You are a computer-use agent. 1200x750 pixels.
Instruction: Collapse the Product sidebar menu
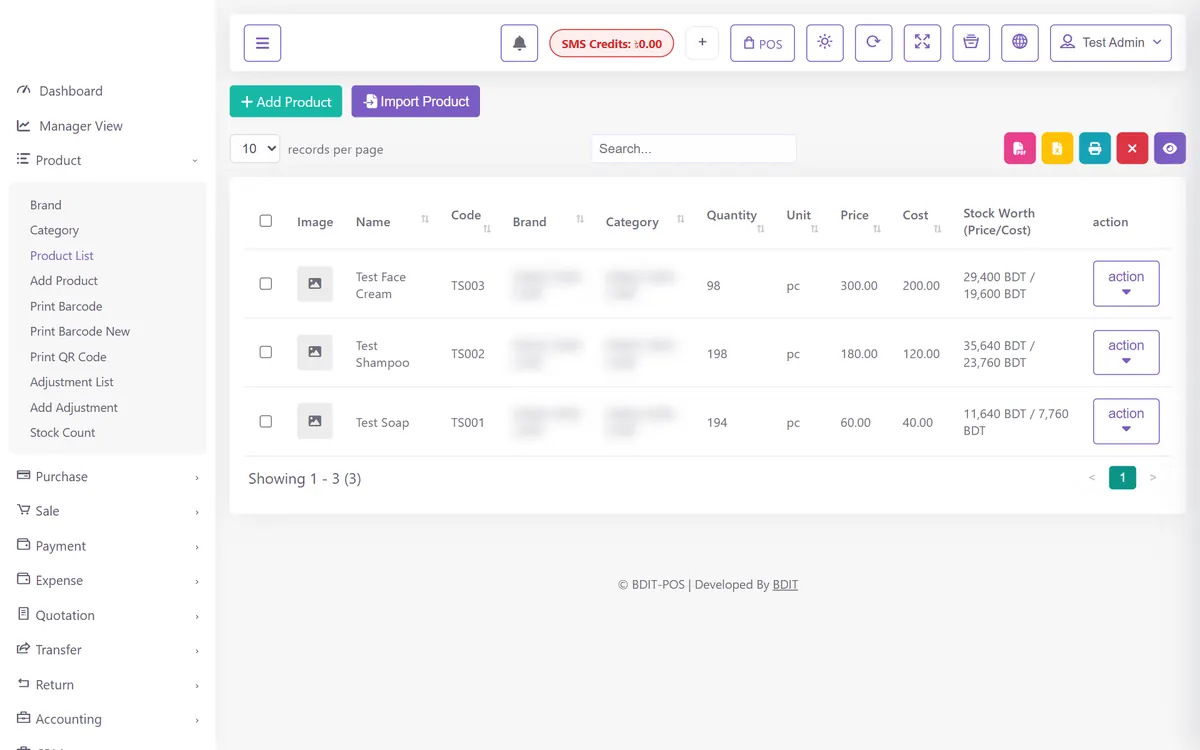click(x=107, y=160)
